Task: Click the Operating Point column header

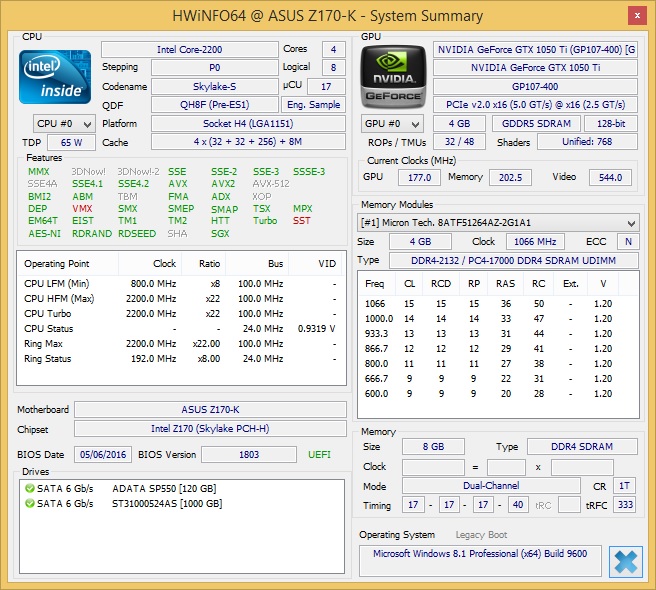Action: [68, 264]
